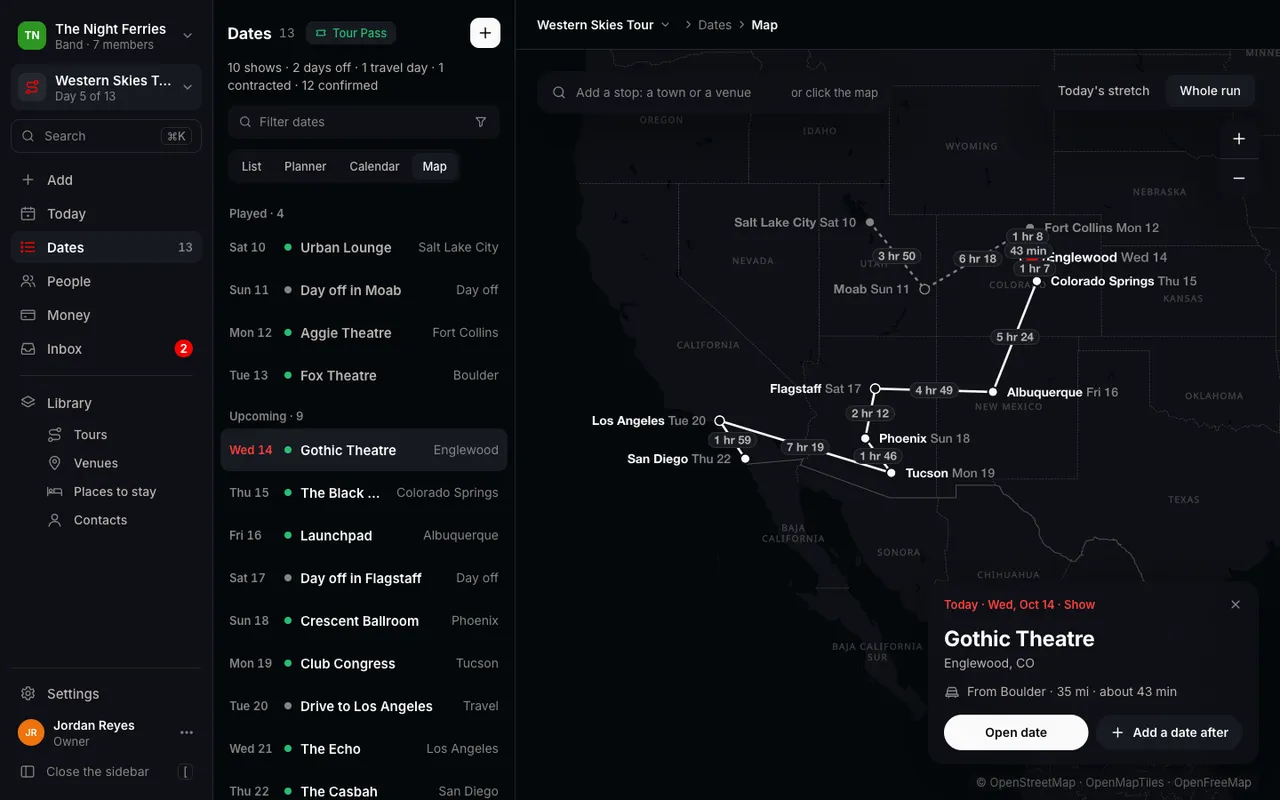Open the OpenStreetMap attribution link
1280x800 pixels.
tap(1026, 783)
